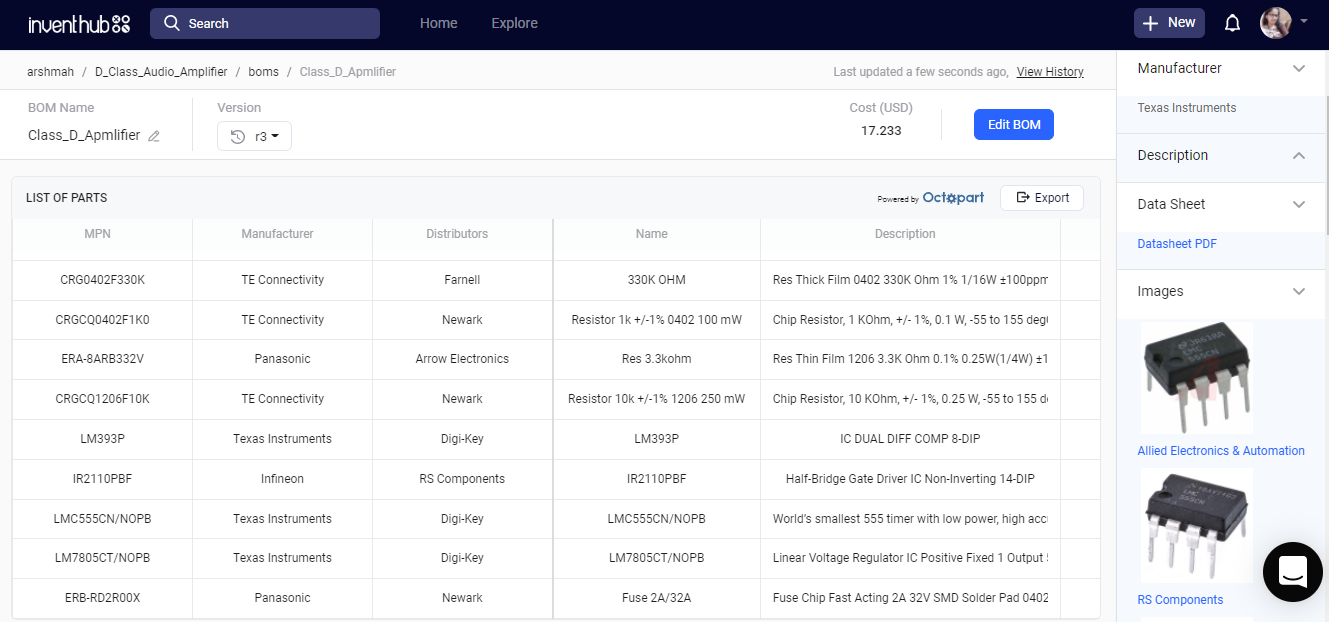Go to the boms breadcrumb link

pos(264,72)
